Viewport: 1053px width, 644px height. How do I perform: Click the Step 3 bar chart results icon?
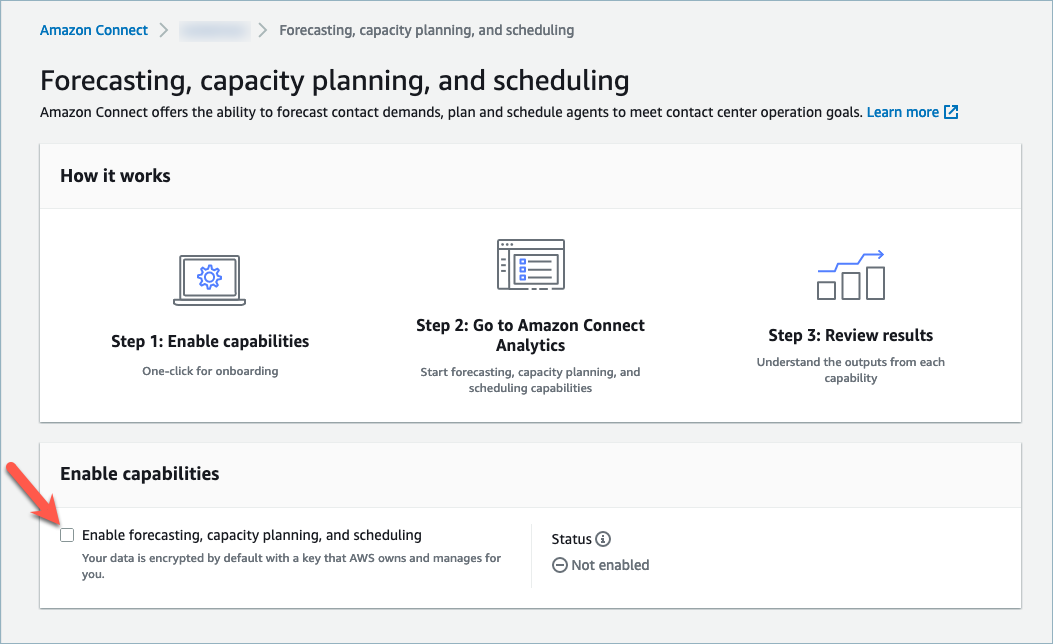tap(850, 274)
